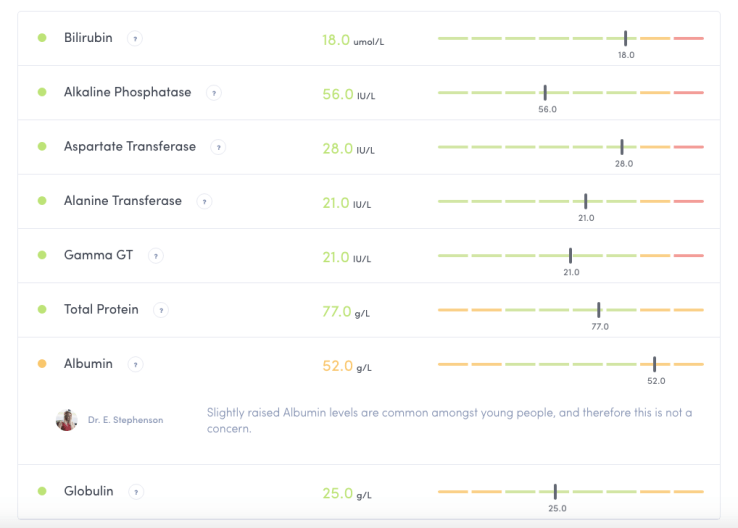Click the Total Protein range bar marker
Image resolution: width=738 pixels, height=528 pixels.
point(599,310)
